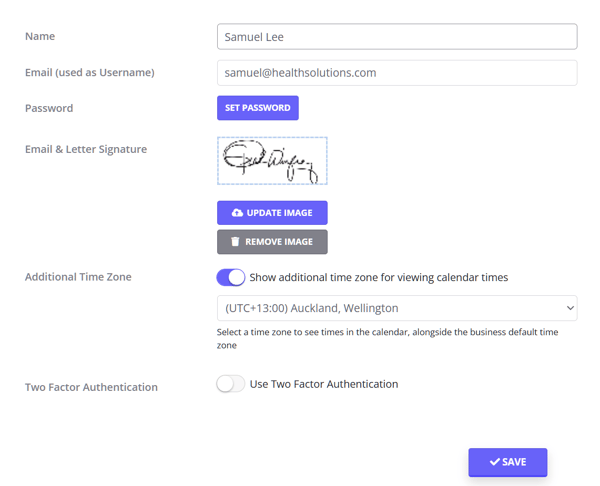Click the Update Image button text

pyautogui.click(x=279, y=213)
